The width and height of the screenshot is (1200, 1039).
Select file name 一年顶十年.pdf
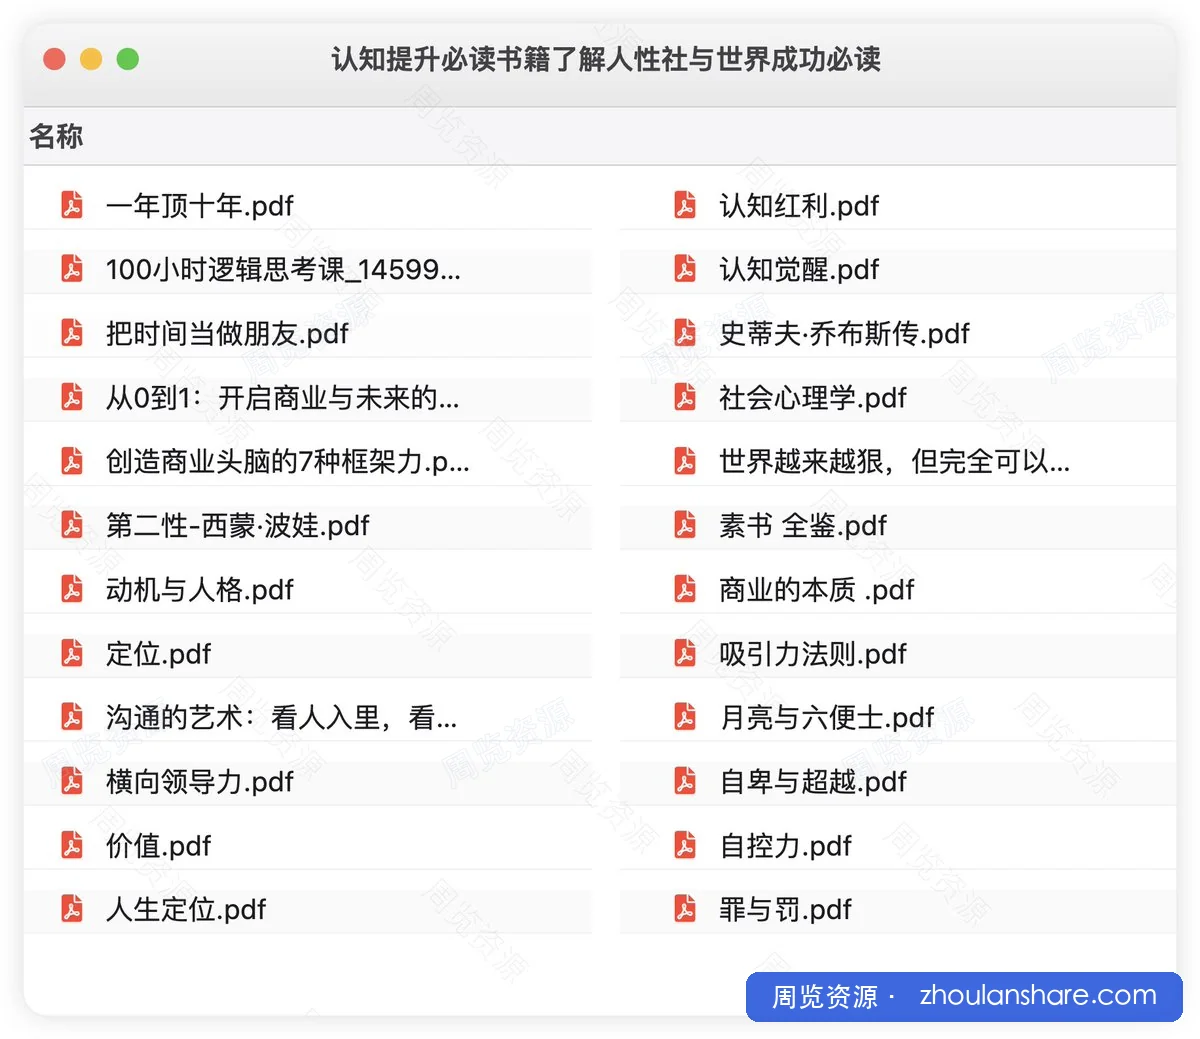pyautogui.click(x=200, y=206)
